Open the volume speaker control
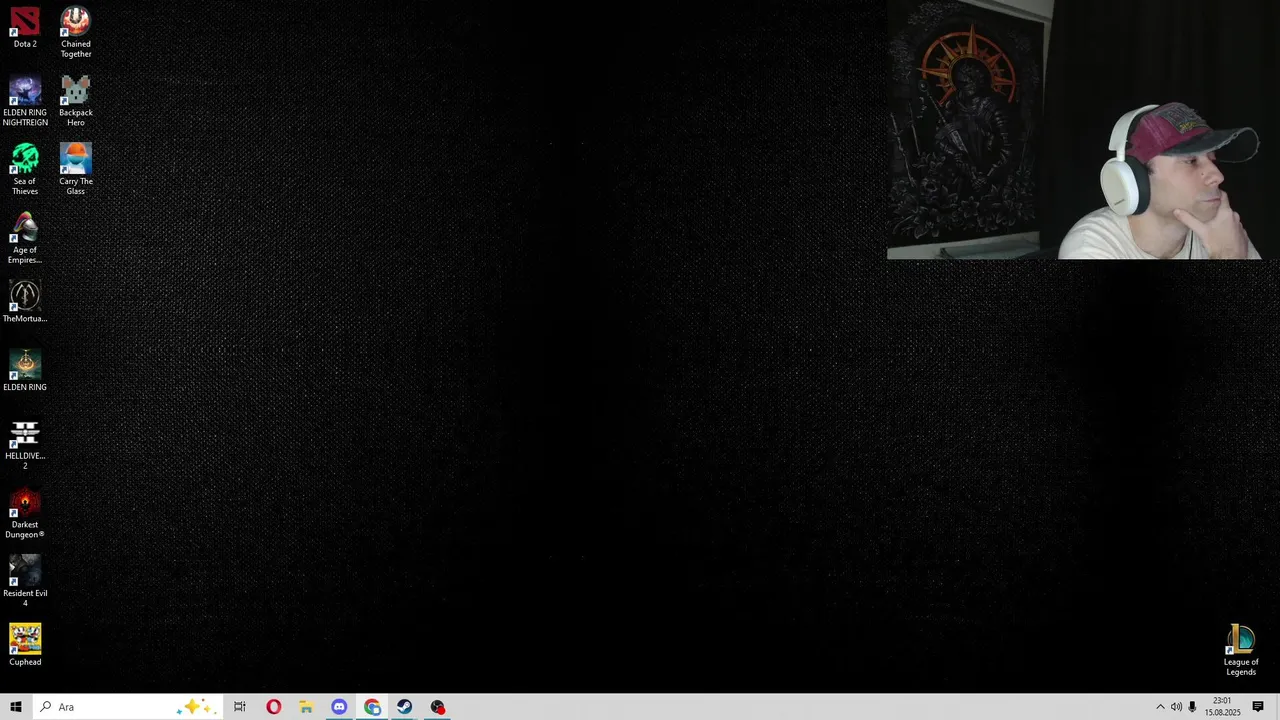Screen dimensions: 1280x720 click(x=1176, y=707)
